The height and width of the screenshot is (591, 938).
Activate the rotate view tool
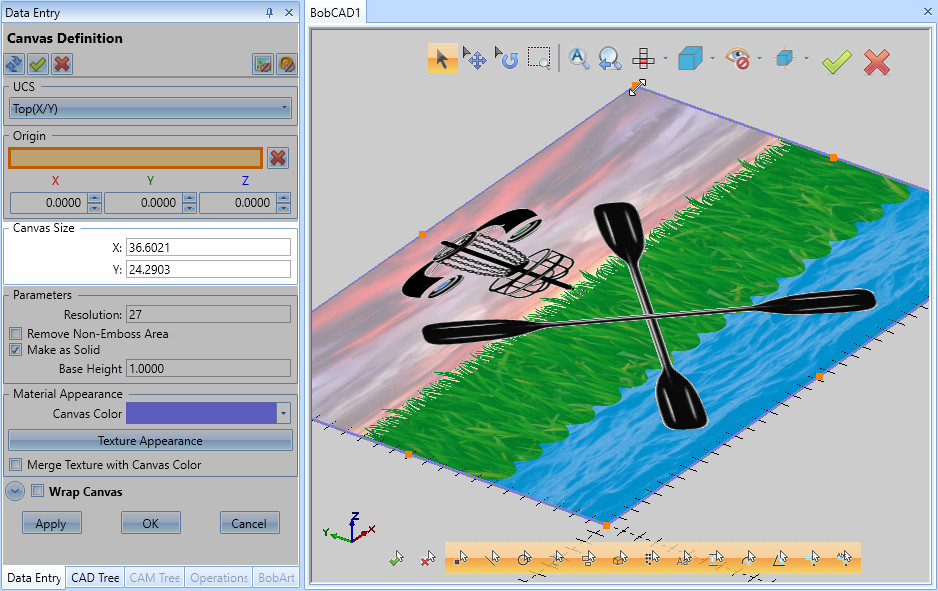(x=507, y=59)
